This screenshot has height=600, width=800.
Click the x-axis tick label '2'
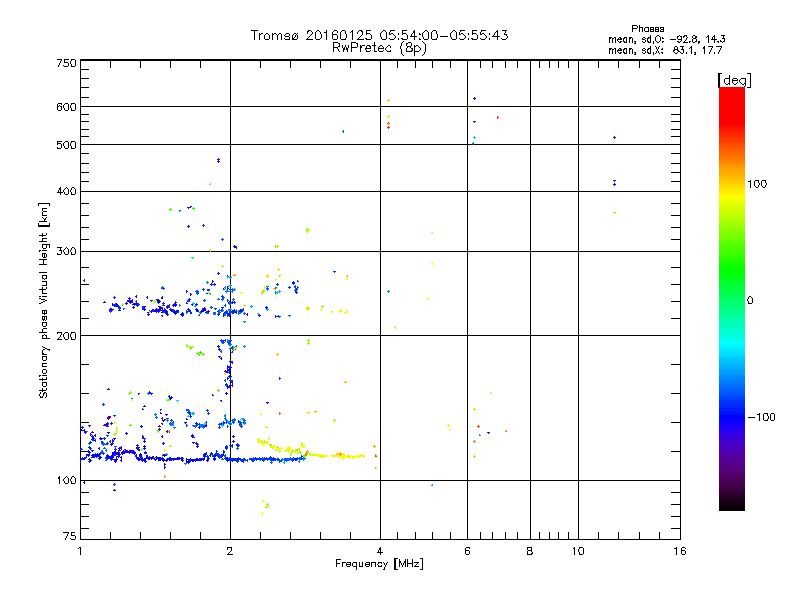tap(230, 551)
